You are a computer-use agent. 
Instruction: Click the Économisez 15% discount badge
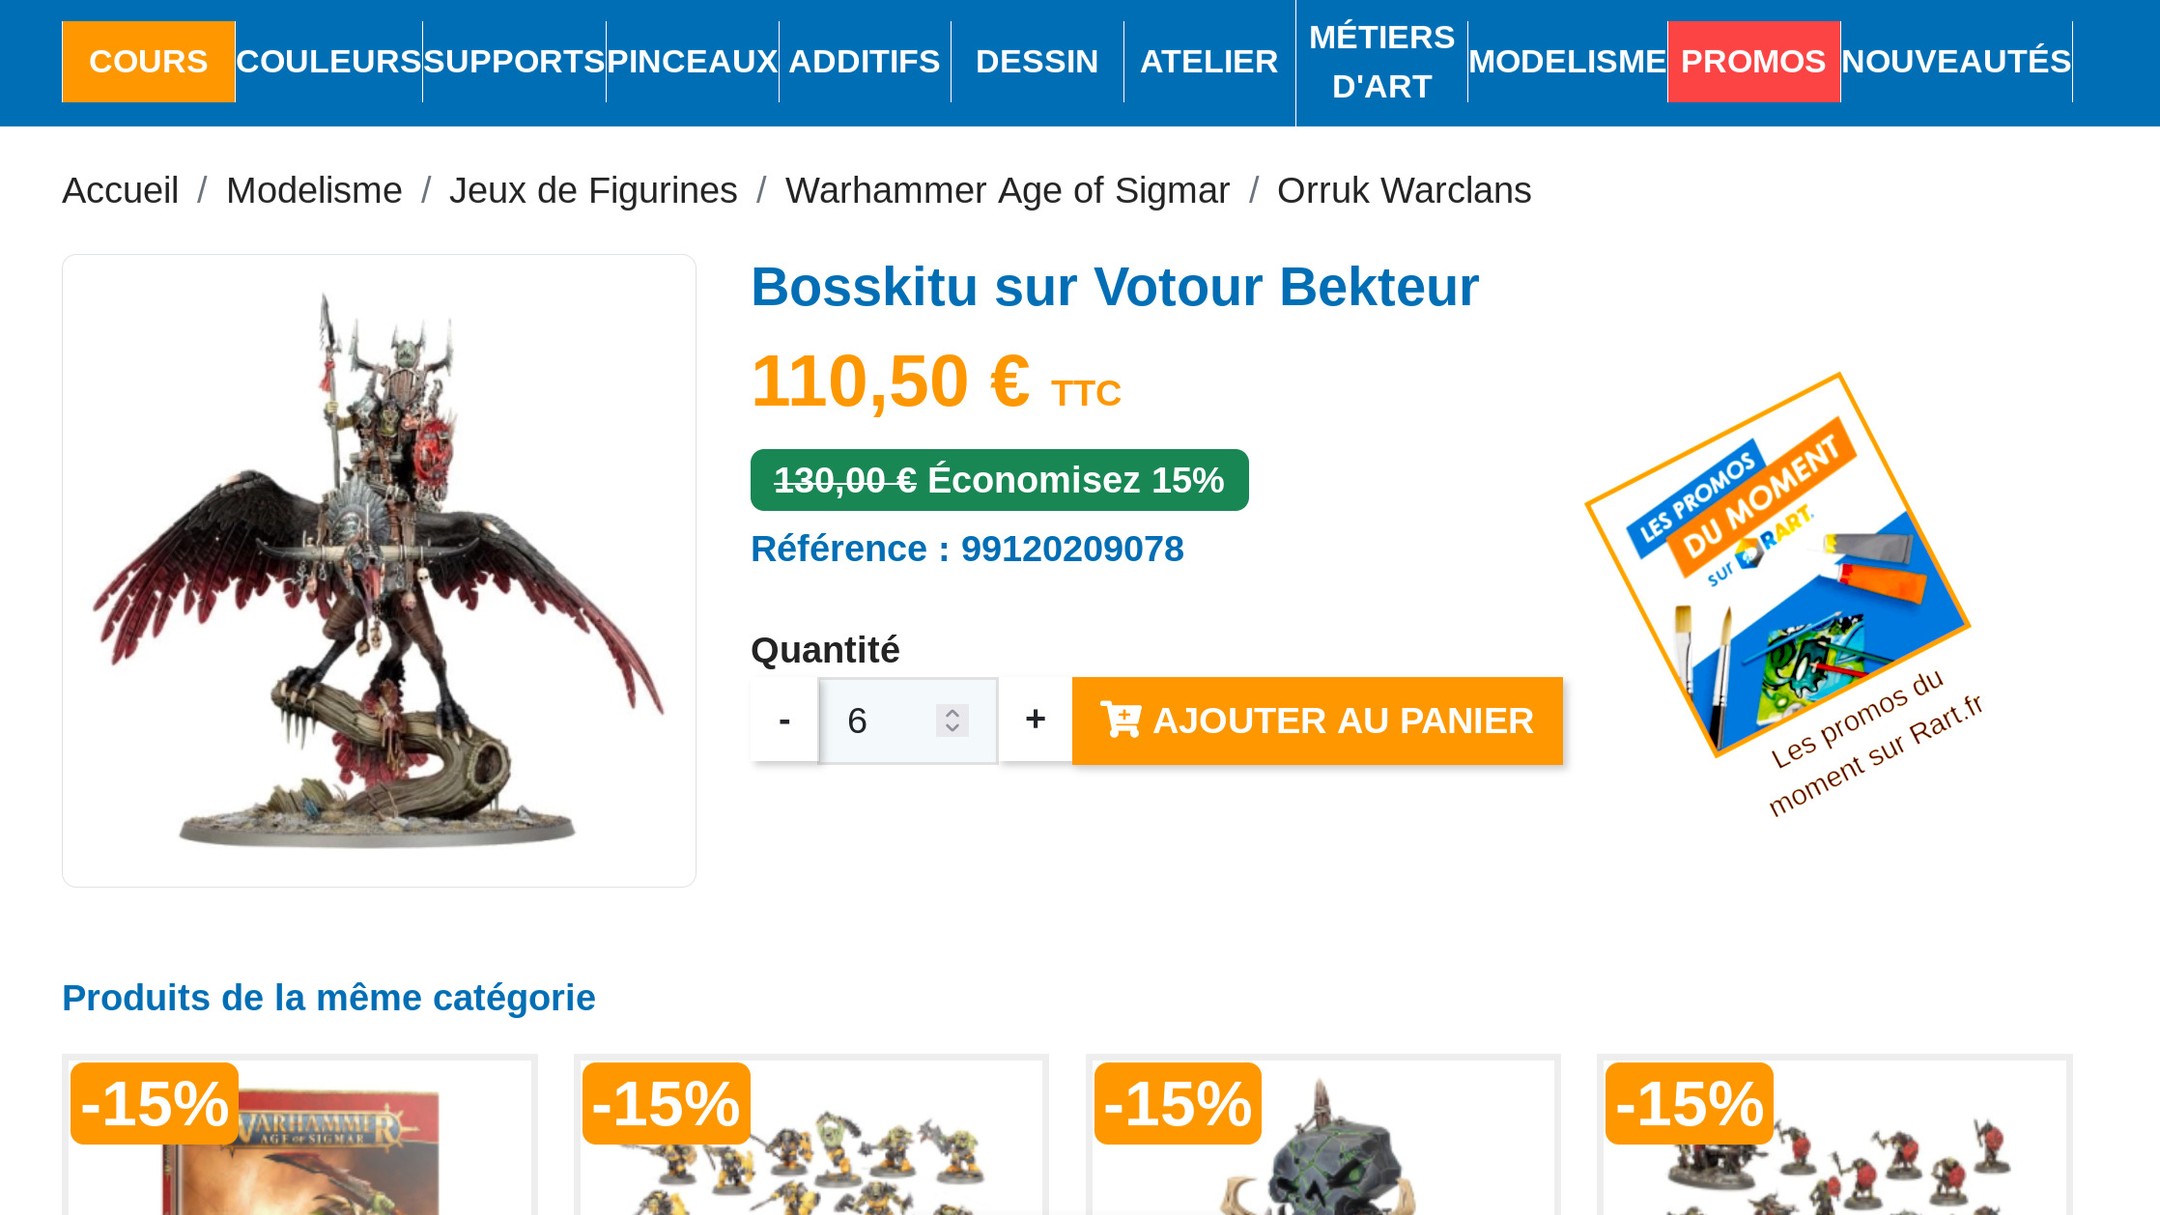click(x=999, y=480)
